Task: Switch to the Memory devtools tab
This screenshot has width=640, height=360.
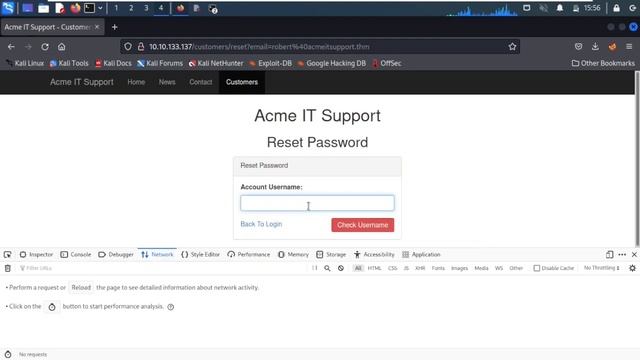Action: click(293, 254)
